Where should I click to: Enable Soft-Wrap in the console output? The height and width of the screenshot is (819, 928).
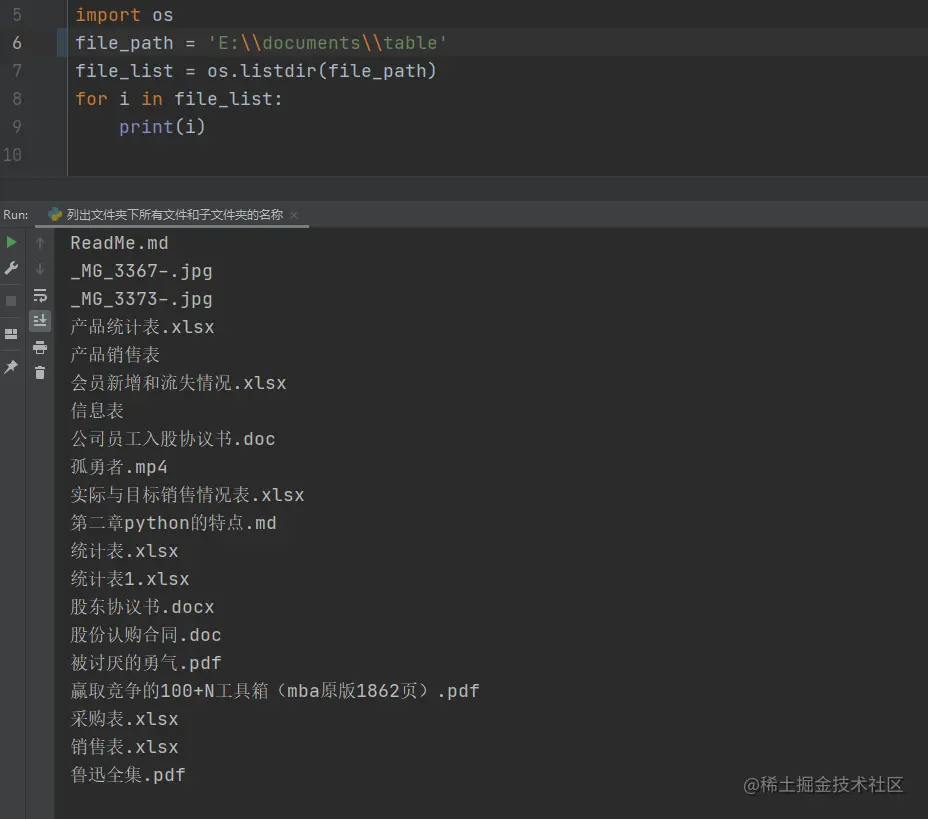pos(40,296)
